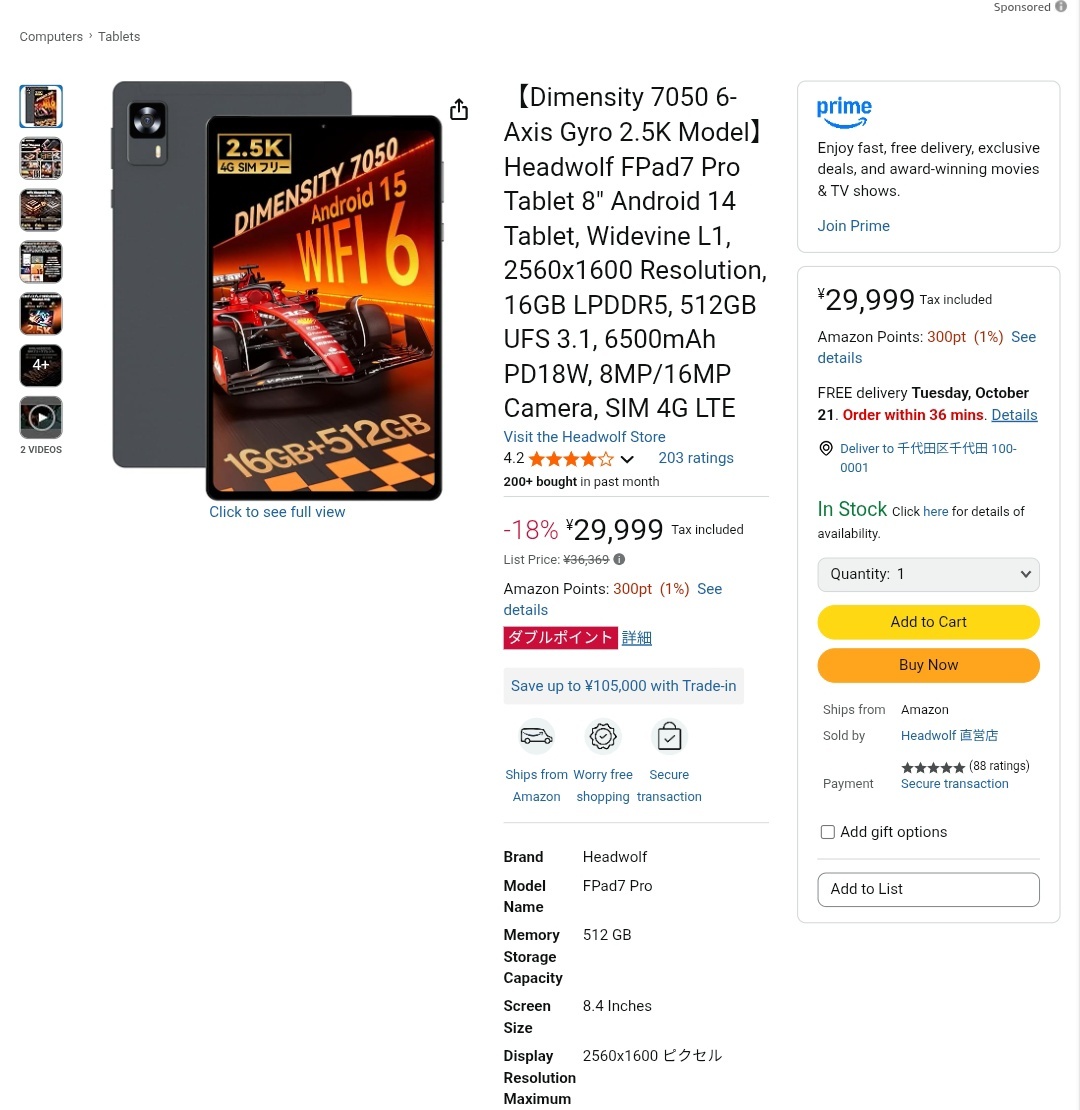Screen dimensions: 1080x1110
Task: Click the delivery location pin icon
Action: click(825, 448)
